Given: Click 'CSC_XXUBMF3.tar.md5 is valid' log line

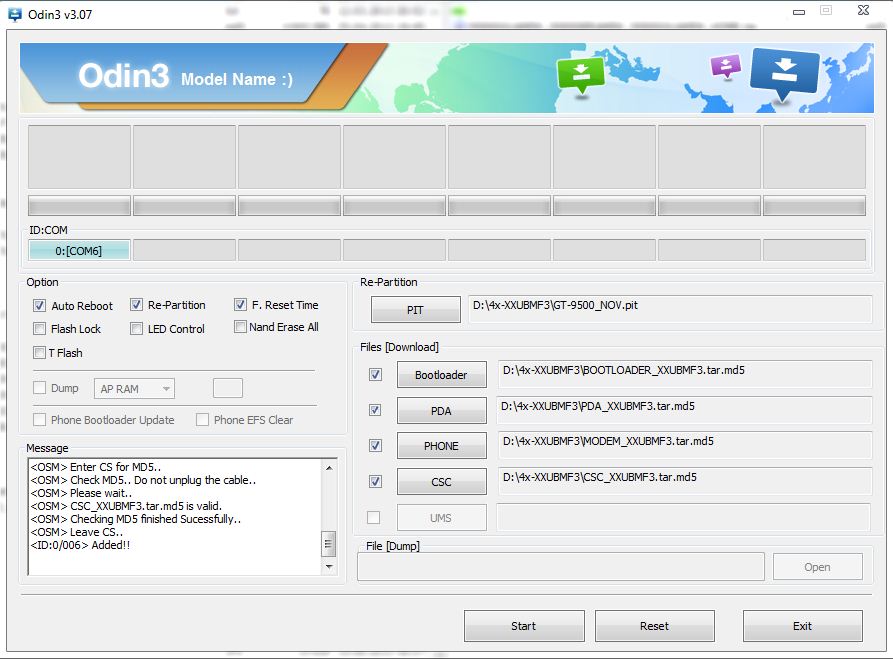Looking at the screenshot, I should (x=126, y=506).
